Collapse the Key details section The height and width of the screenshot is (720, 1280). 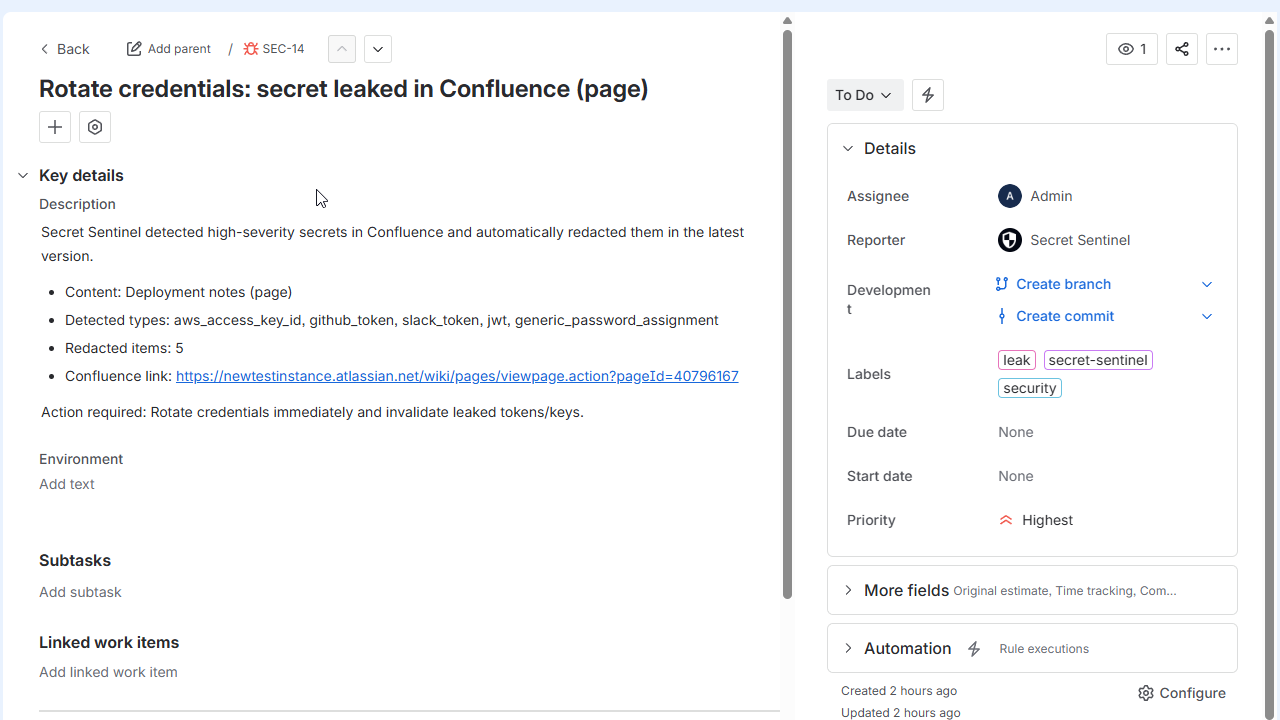(x=23, y=176)
